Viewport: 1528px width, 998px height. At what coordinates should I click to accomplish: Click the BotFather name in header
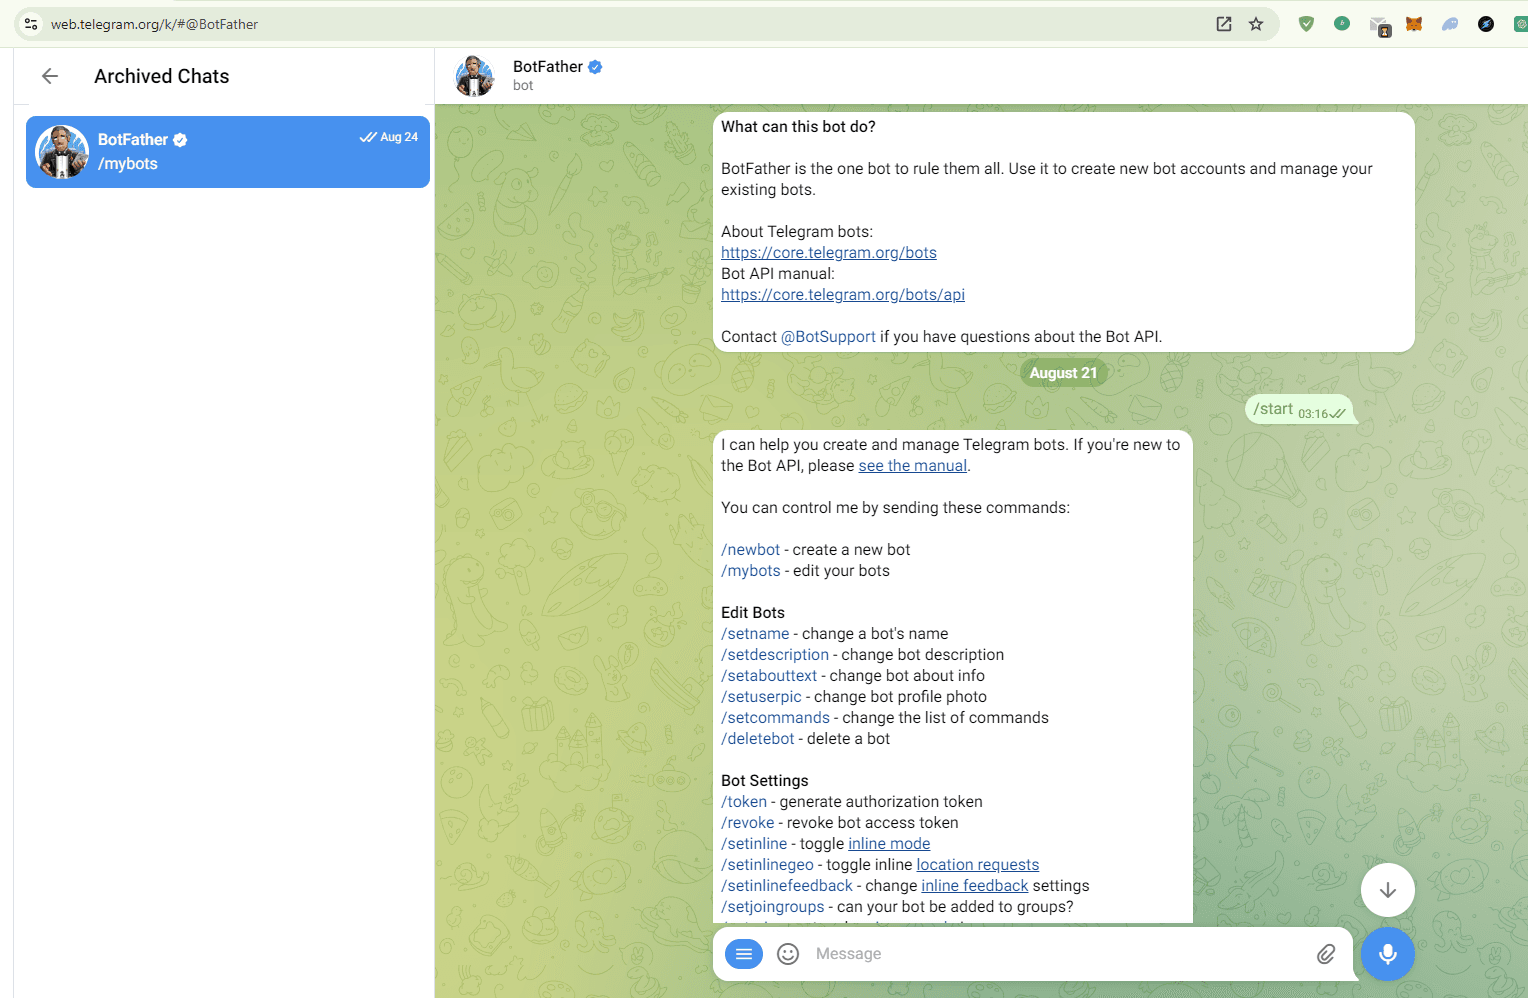pyautogui.click(x=548, y=66)
